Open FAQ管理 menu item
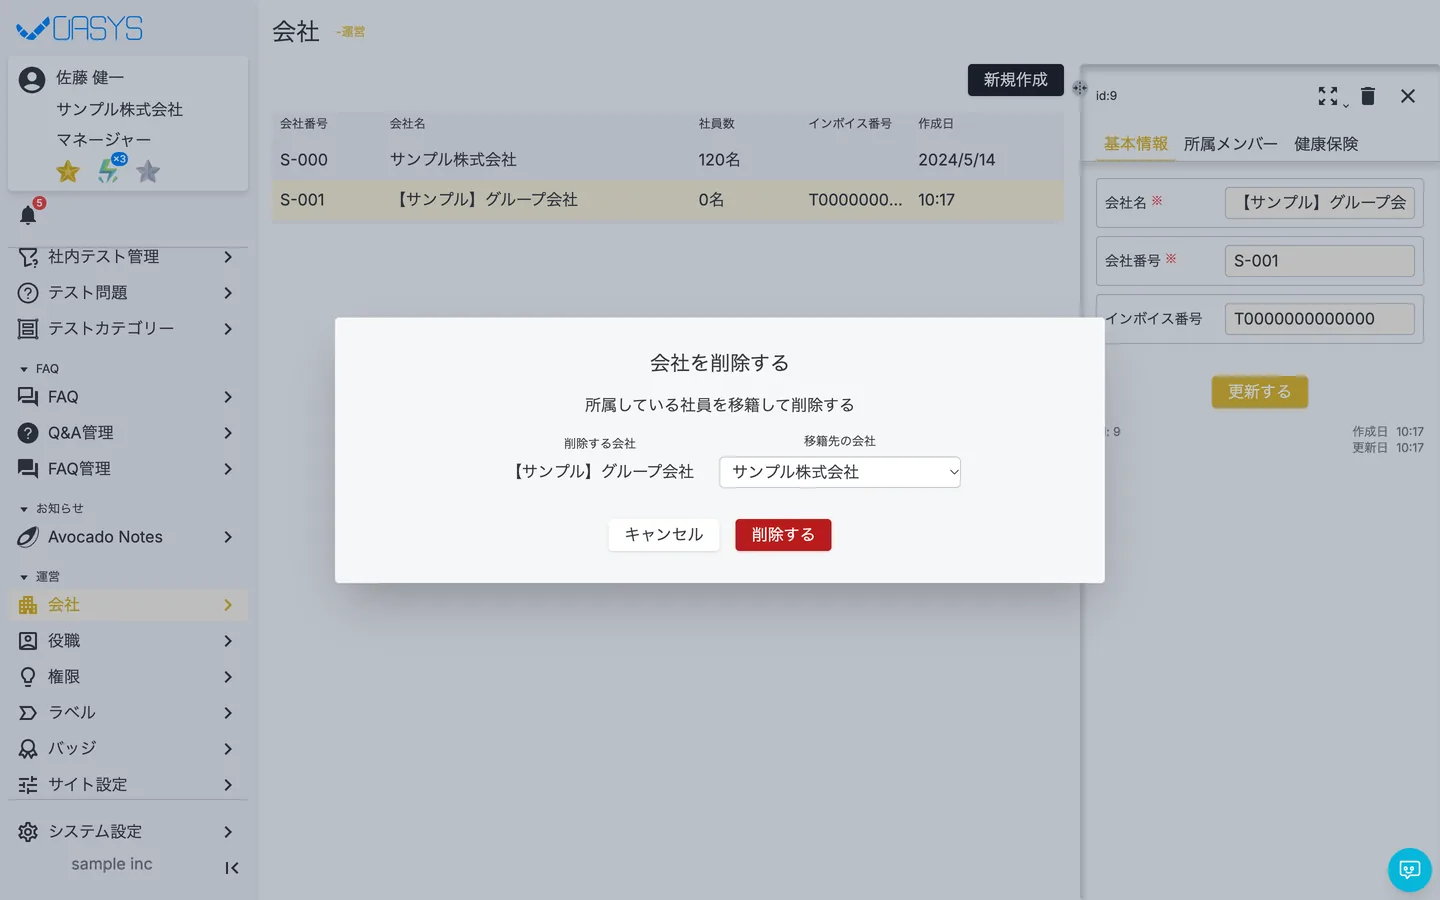Screen dimensions: 1440x900 pyautogui.click(x=128, y=469)
